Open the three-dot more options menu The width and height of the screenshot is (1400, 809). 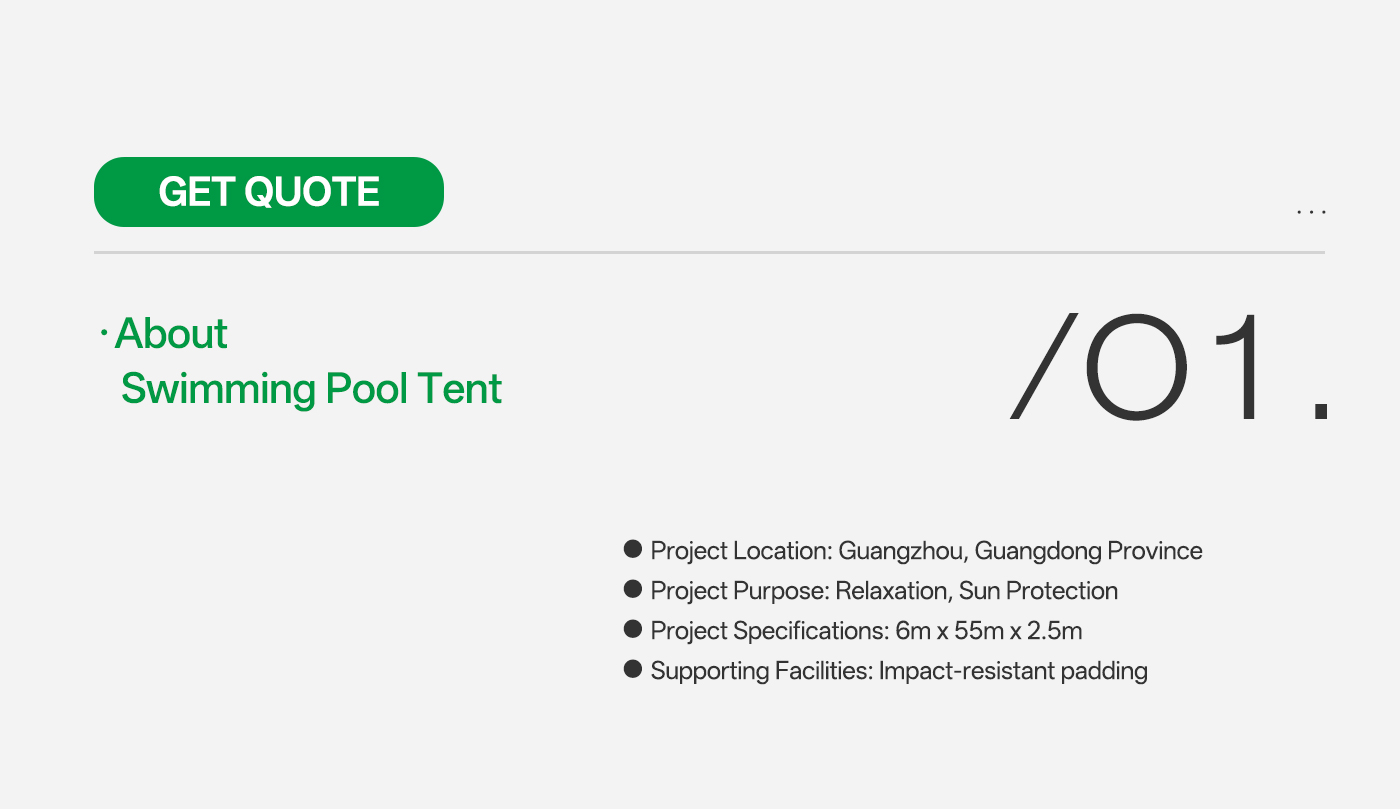click(1311, 212)
